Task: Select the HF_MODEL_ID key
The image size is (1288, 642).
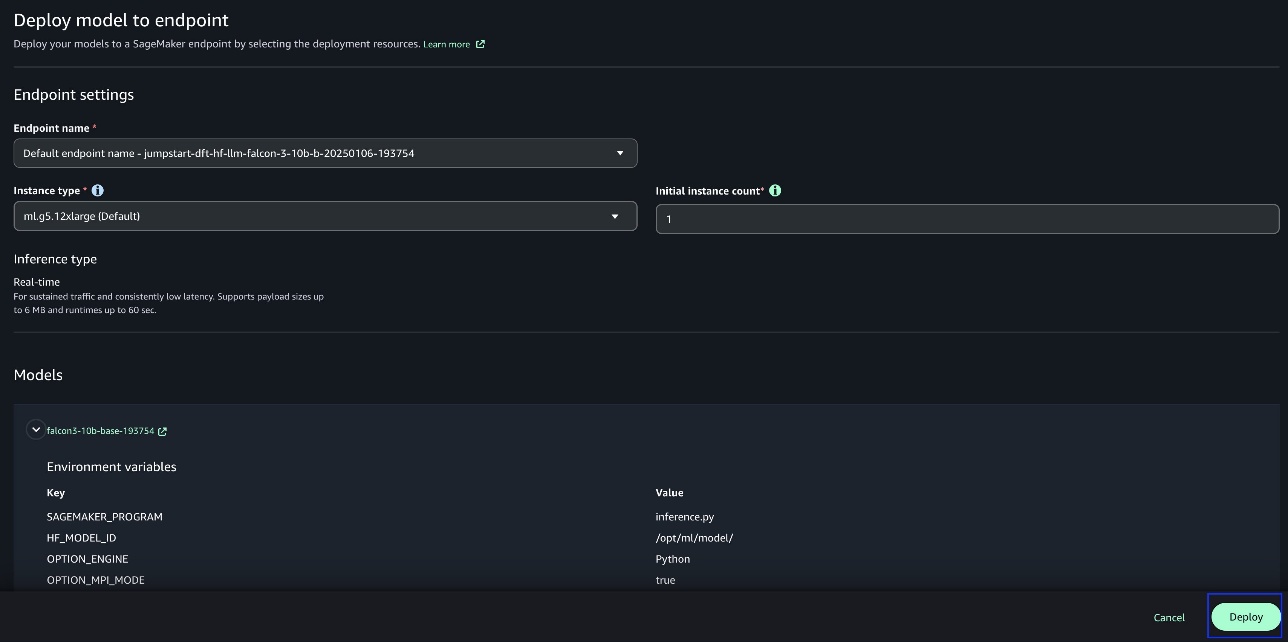Action: click(81, 538)
